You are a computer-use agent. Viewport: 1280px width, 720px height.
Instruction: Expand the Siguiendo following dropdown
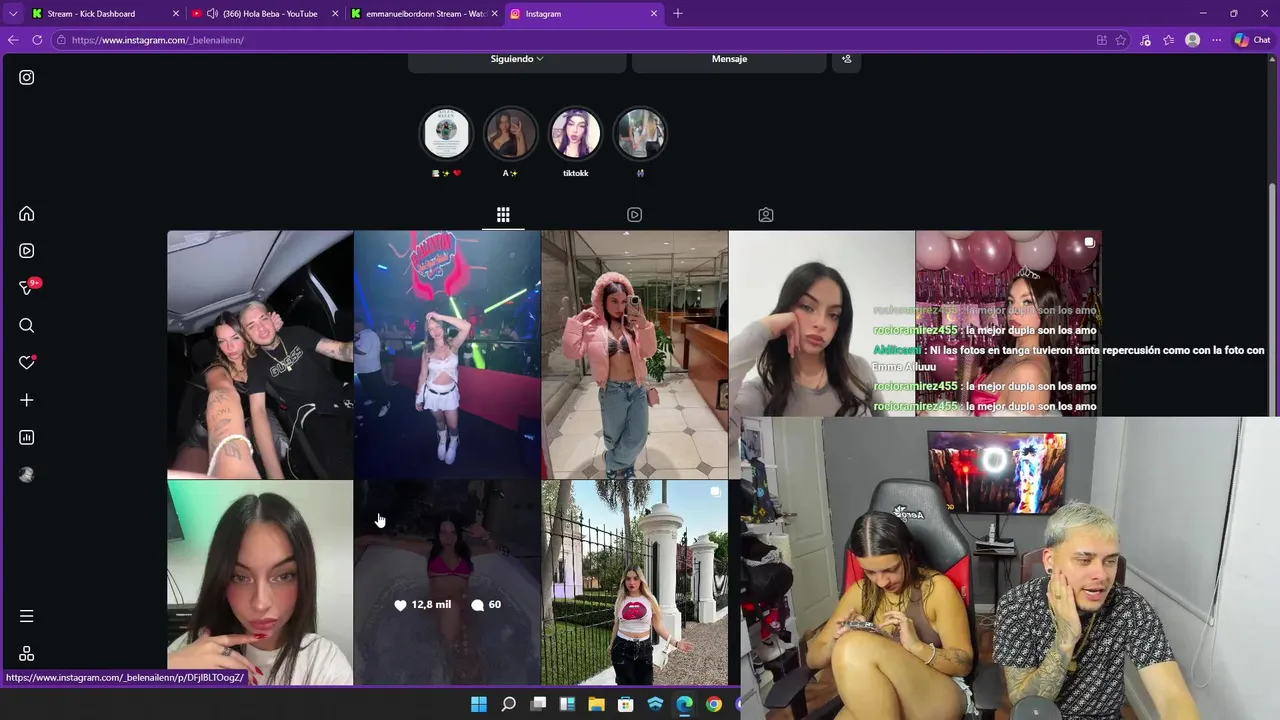pyautogui.click(x=517, y=59)
